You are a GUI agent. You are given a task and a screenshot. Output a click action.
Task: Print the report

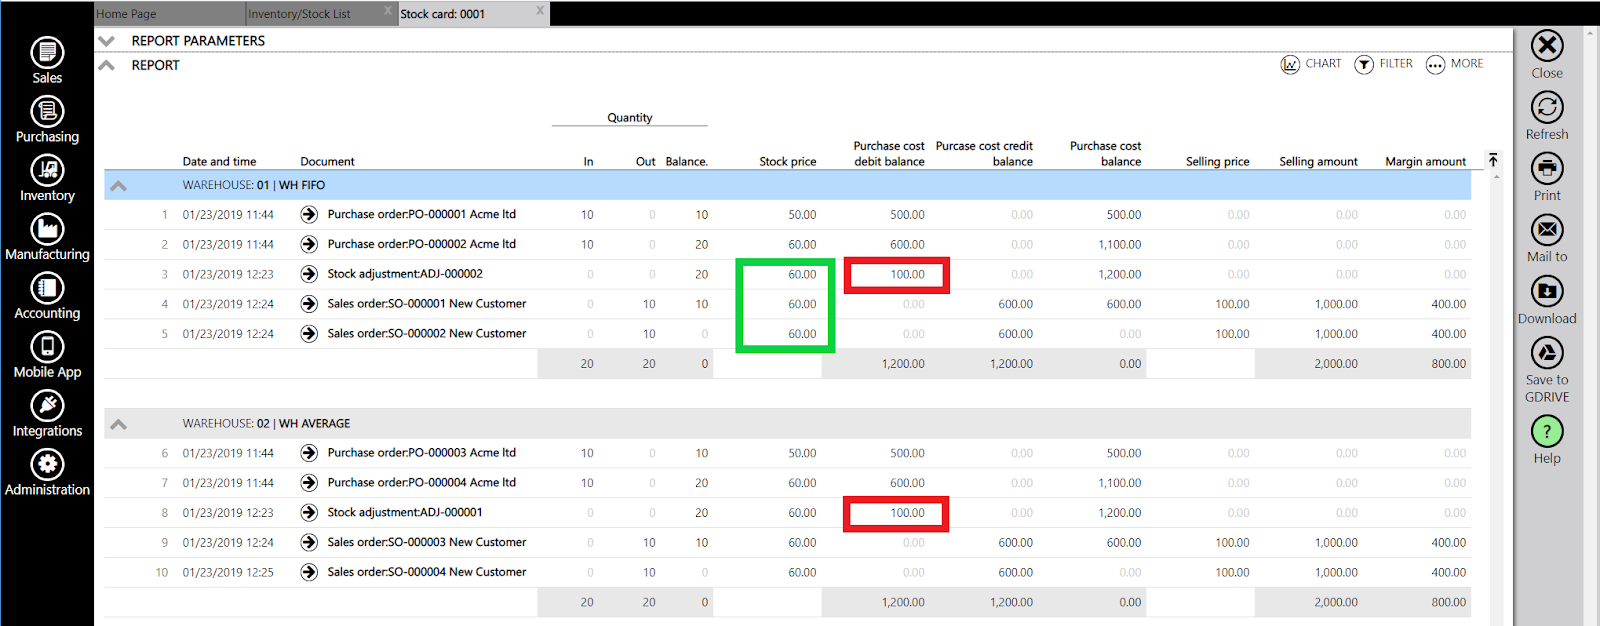[x=1547, y=177]
